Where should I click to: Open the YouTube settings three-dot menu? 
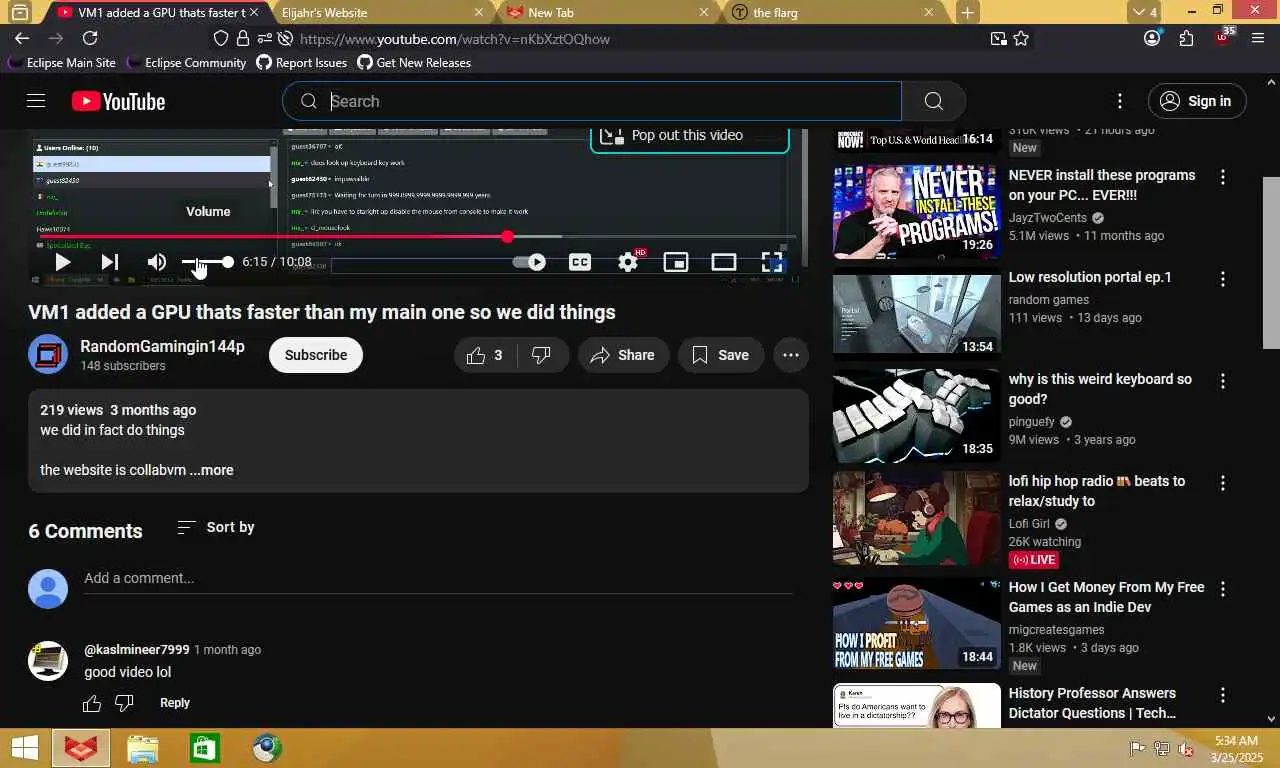click(1120, 101)
